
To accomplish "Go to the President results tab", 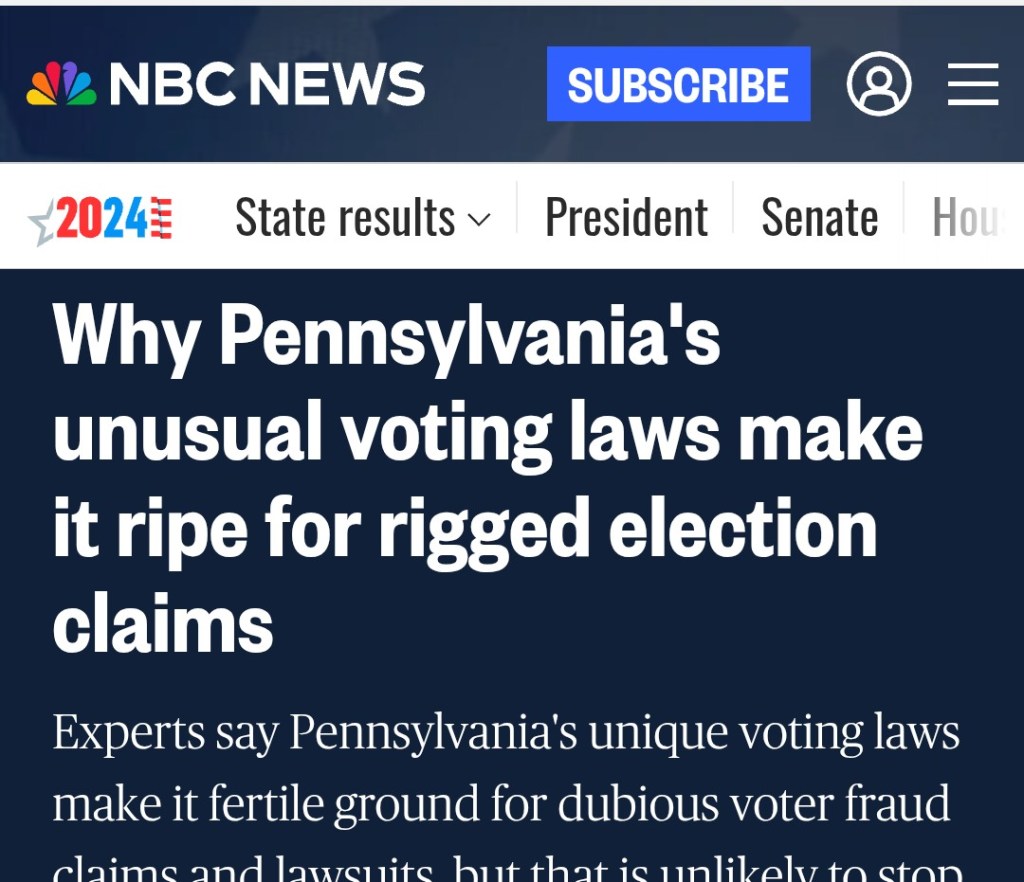I will (626, 218).
